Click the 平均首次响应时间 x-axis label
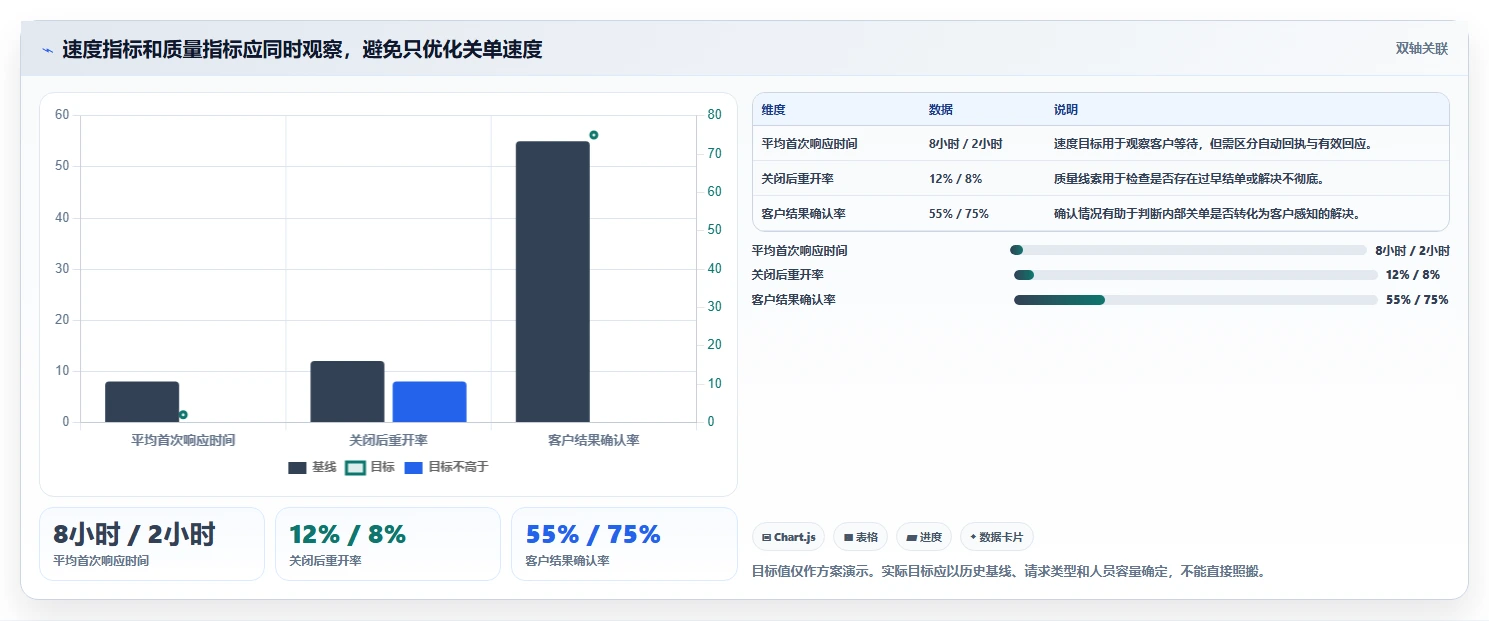This screenshot has height=621, width=1489. (x=183, y=440)
